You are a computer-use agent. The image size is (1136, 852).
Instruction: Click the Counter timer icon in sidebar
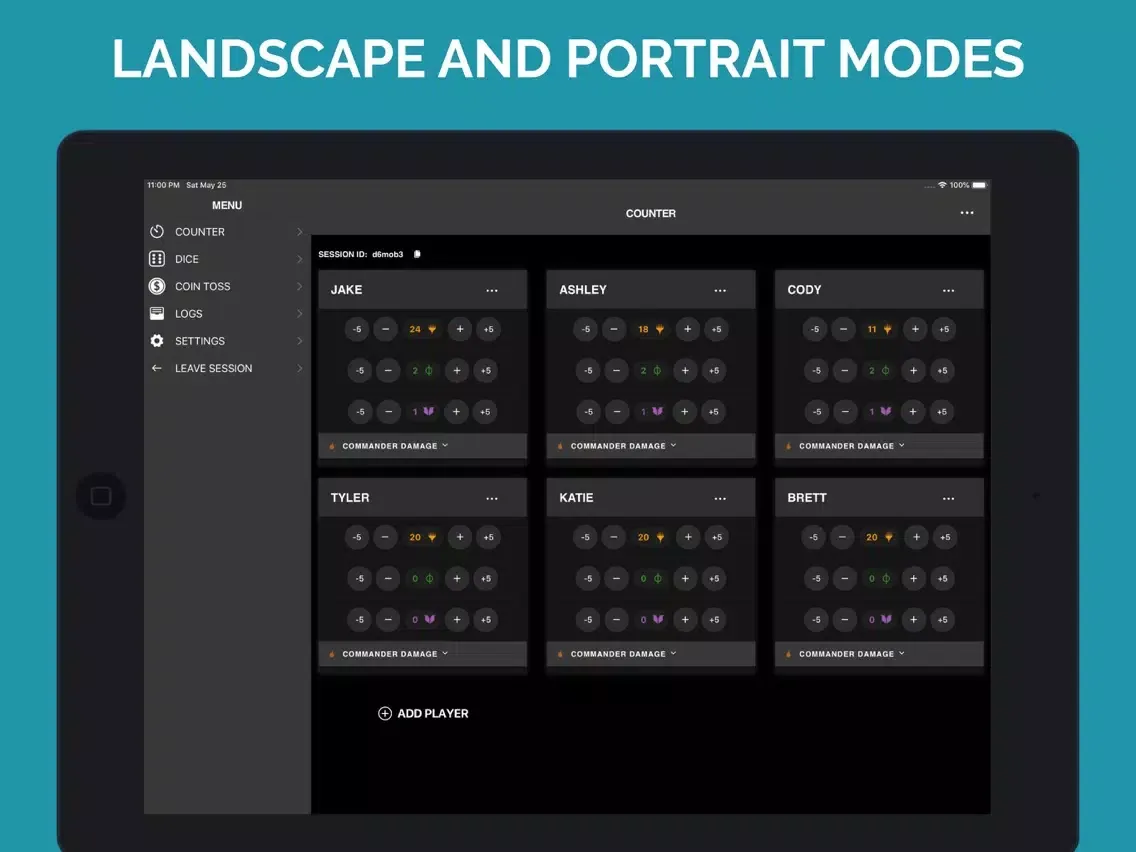point(157,232)
